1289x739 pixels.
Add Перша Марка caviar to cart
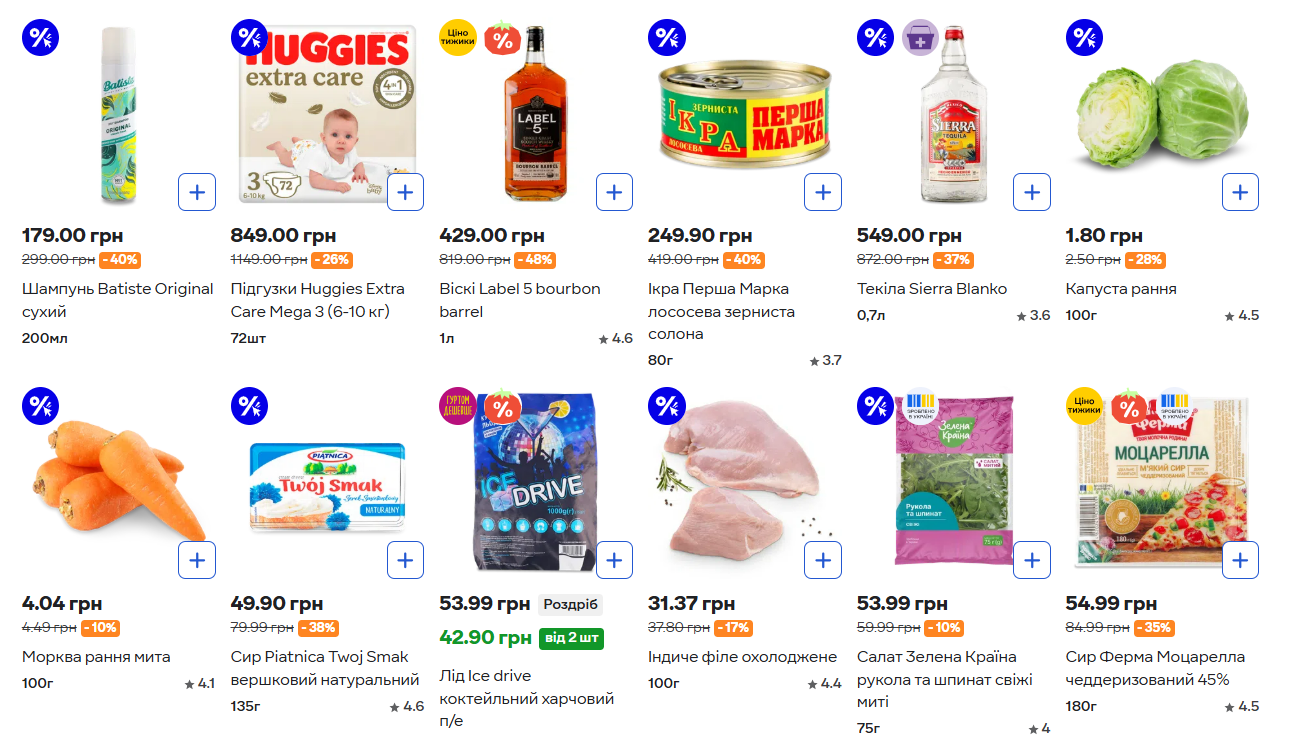coord(823,192)
